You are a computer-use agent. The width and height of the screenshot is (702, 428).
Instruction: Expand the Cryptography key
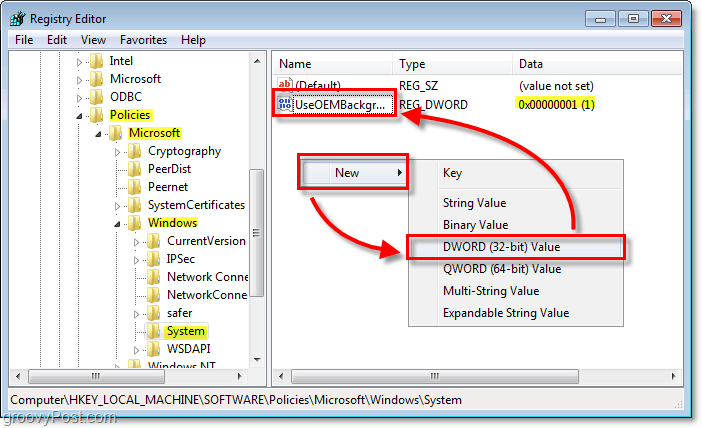(x=117, y=152)
